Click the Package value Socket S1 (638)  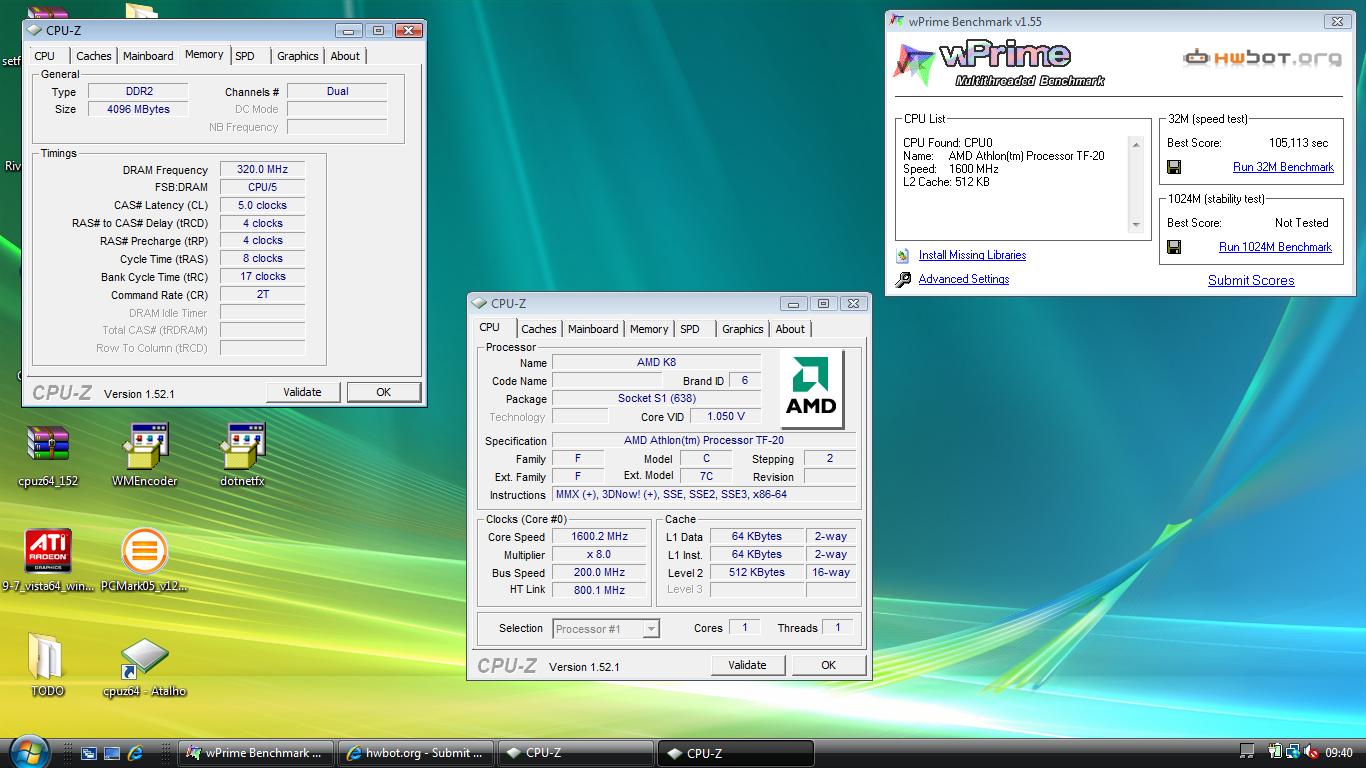click(x=656, y=399)
